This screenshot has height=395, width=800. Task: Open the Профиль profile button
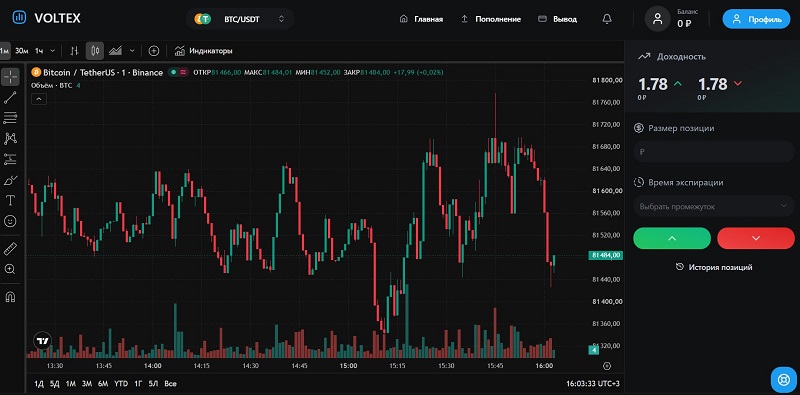756,19
